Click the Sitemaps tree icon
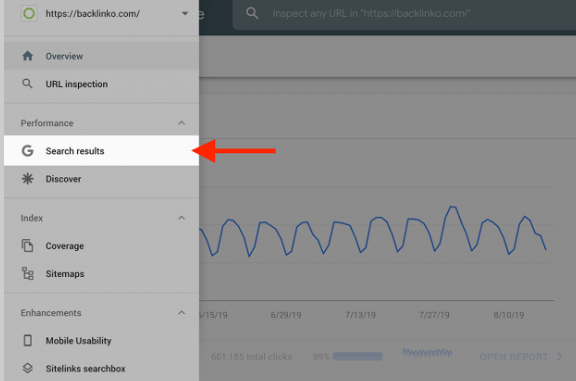The width and height of the screenshot is (576, 381). coord(28,273)
